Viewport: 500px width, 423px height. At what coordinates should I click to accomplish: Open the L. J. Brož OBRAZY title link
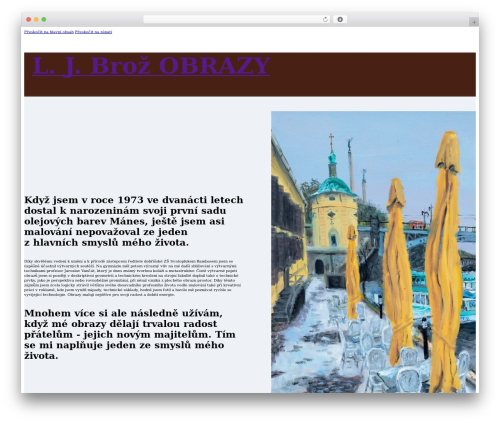click(x=151, y=66)
